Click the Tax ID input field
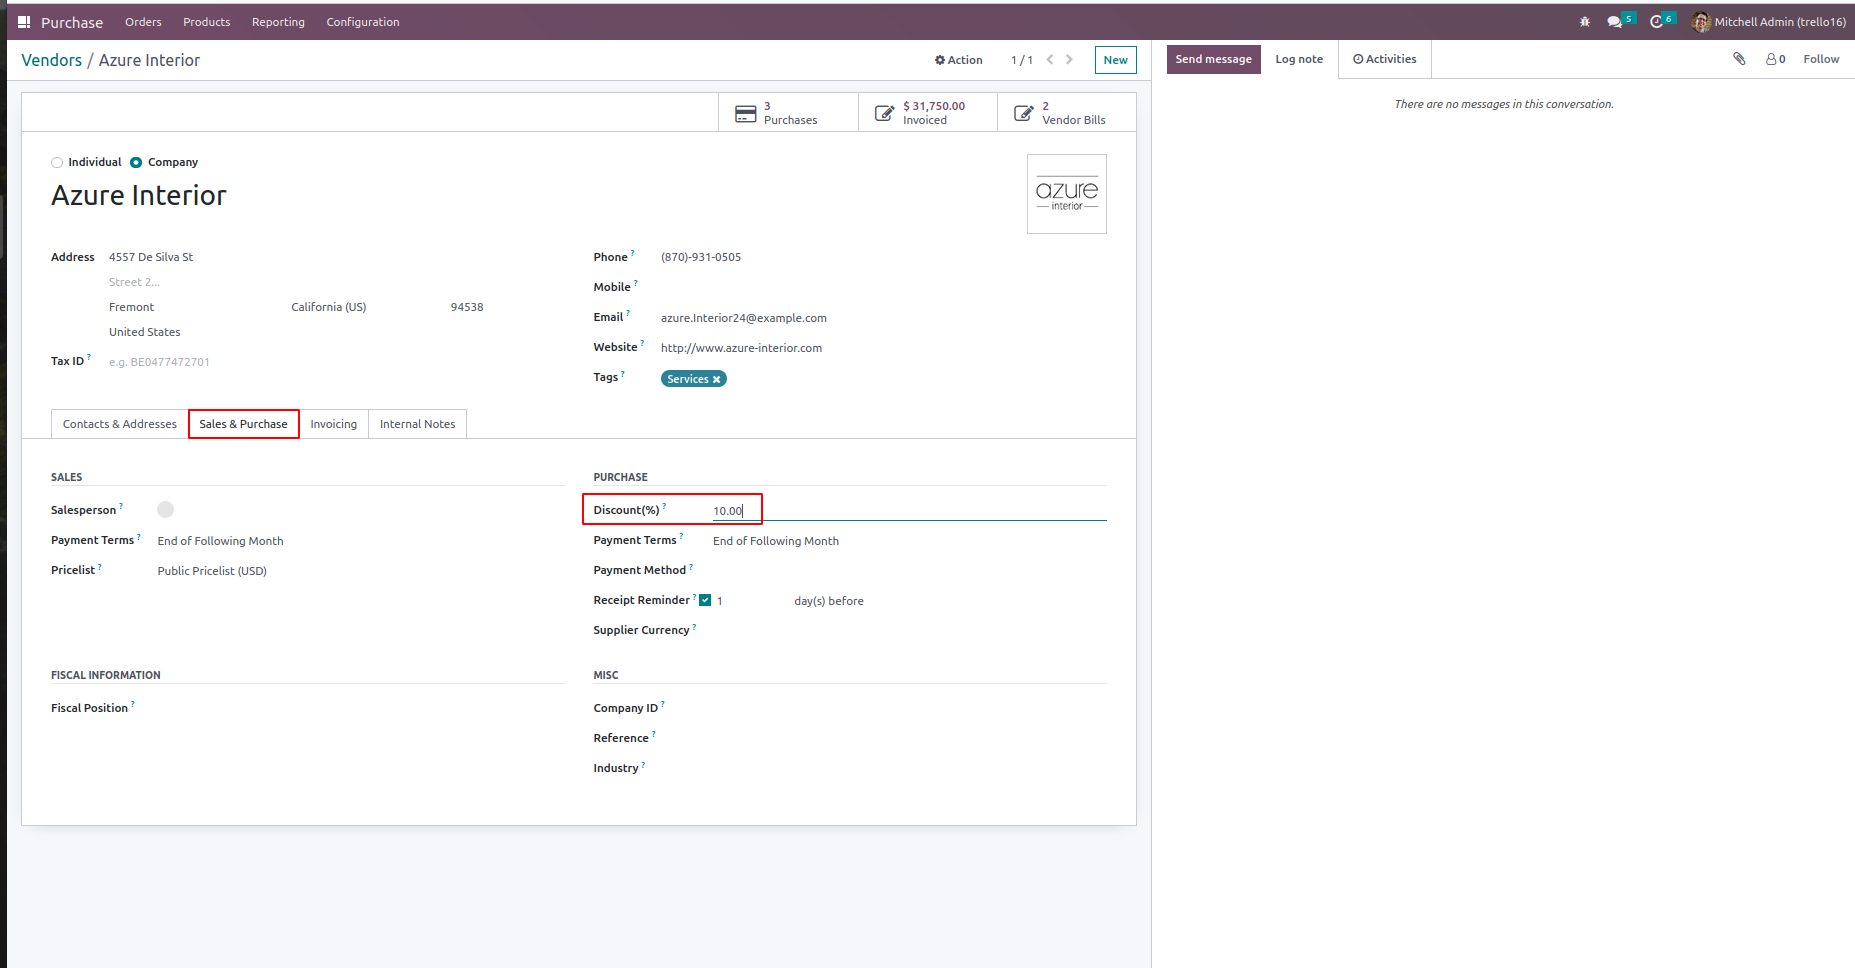1855x968 pixels. [336, 362]
